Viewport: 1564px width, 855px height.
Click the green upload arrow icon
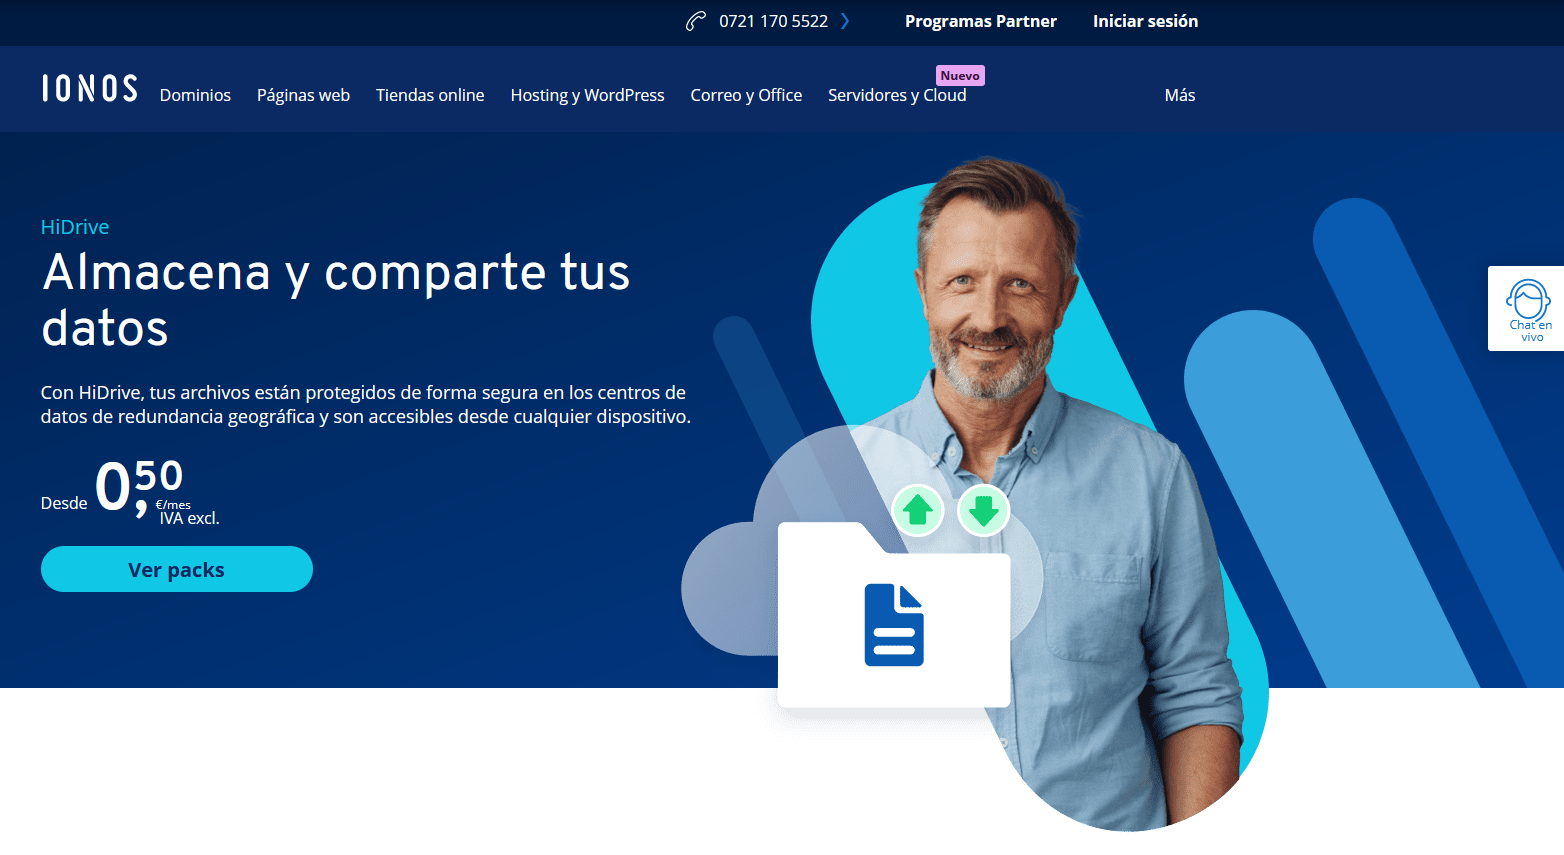pos(918,510)
